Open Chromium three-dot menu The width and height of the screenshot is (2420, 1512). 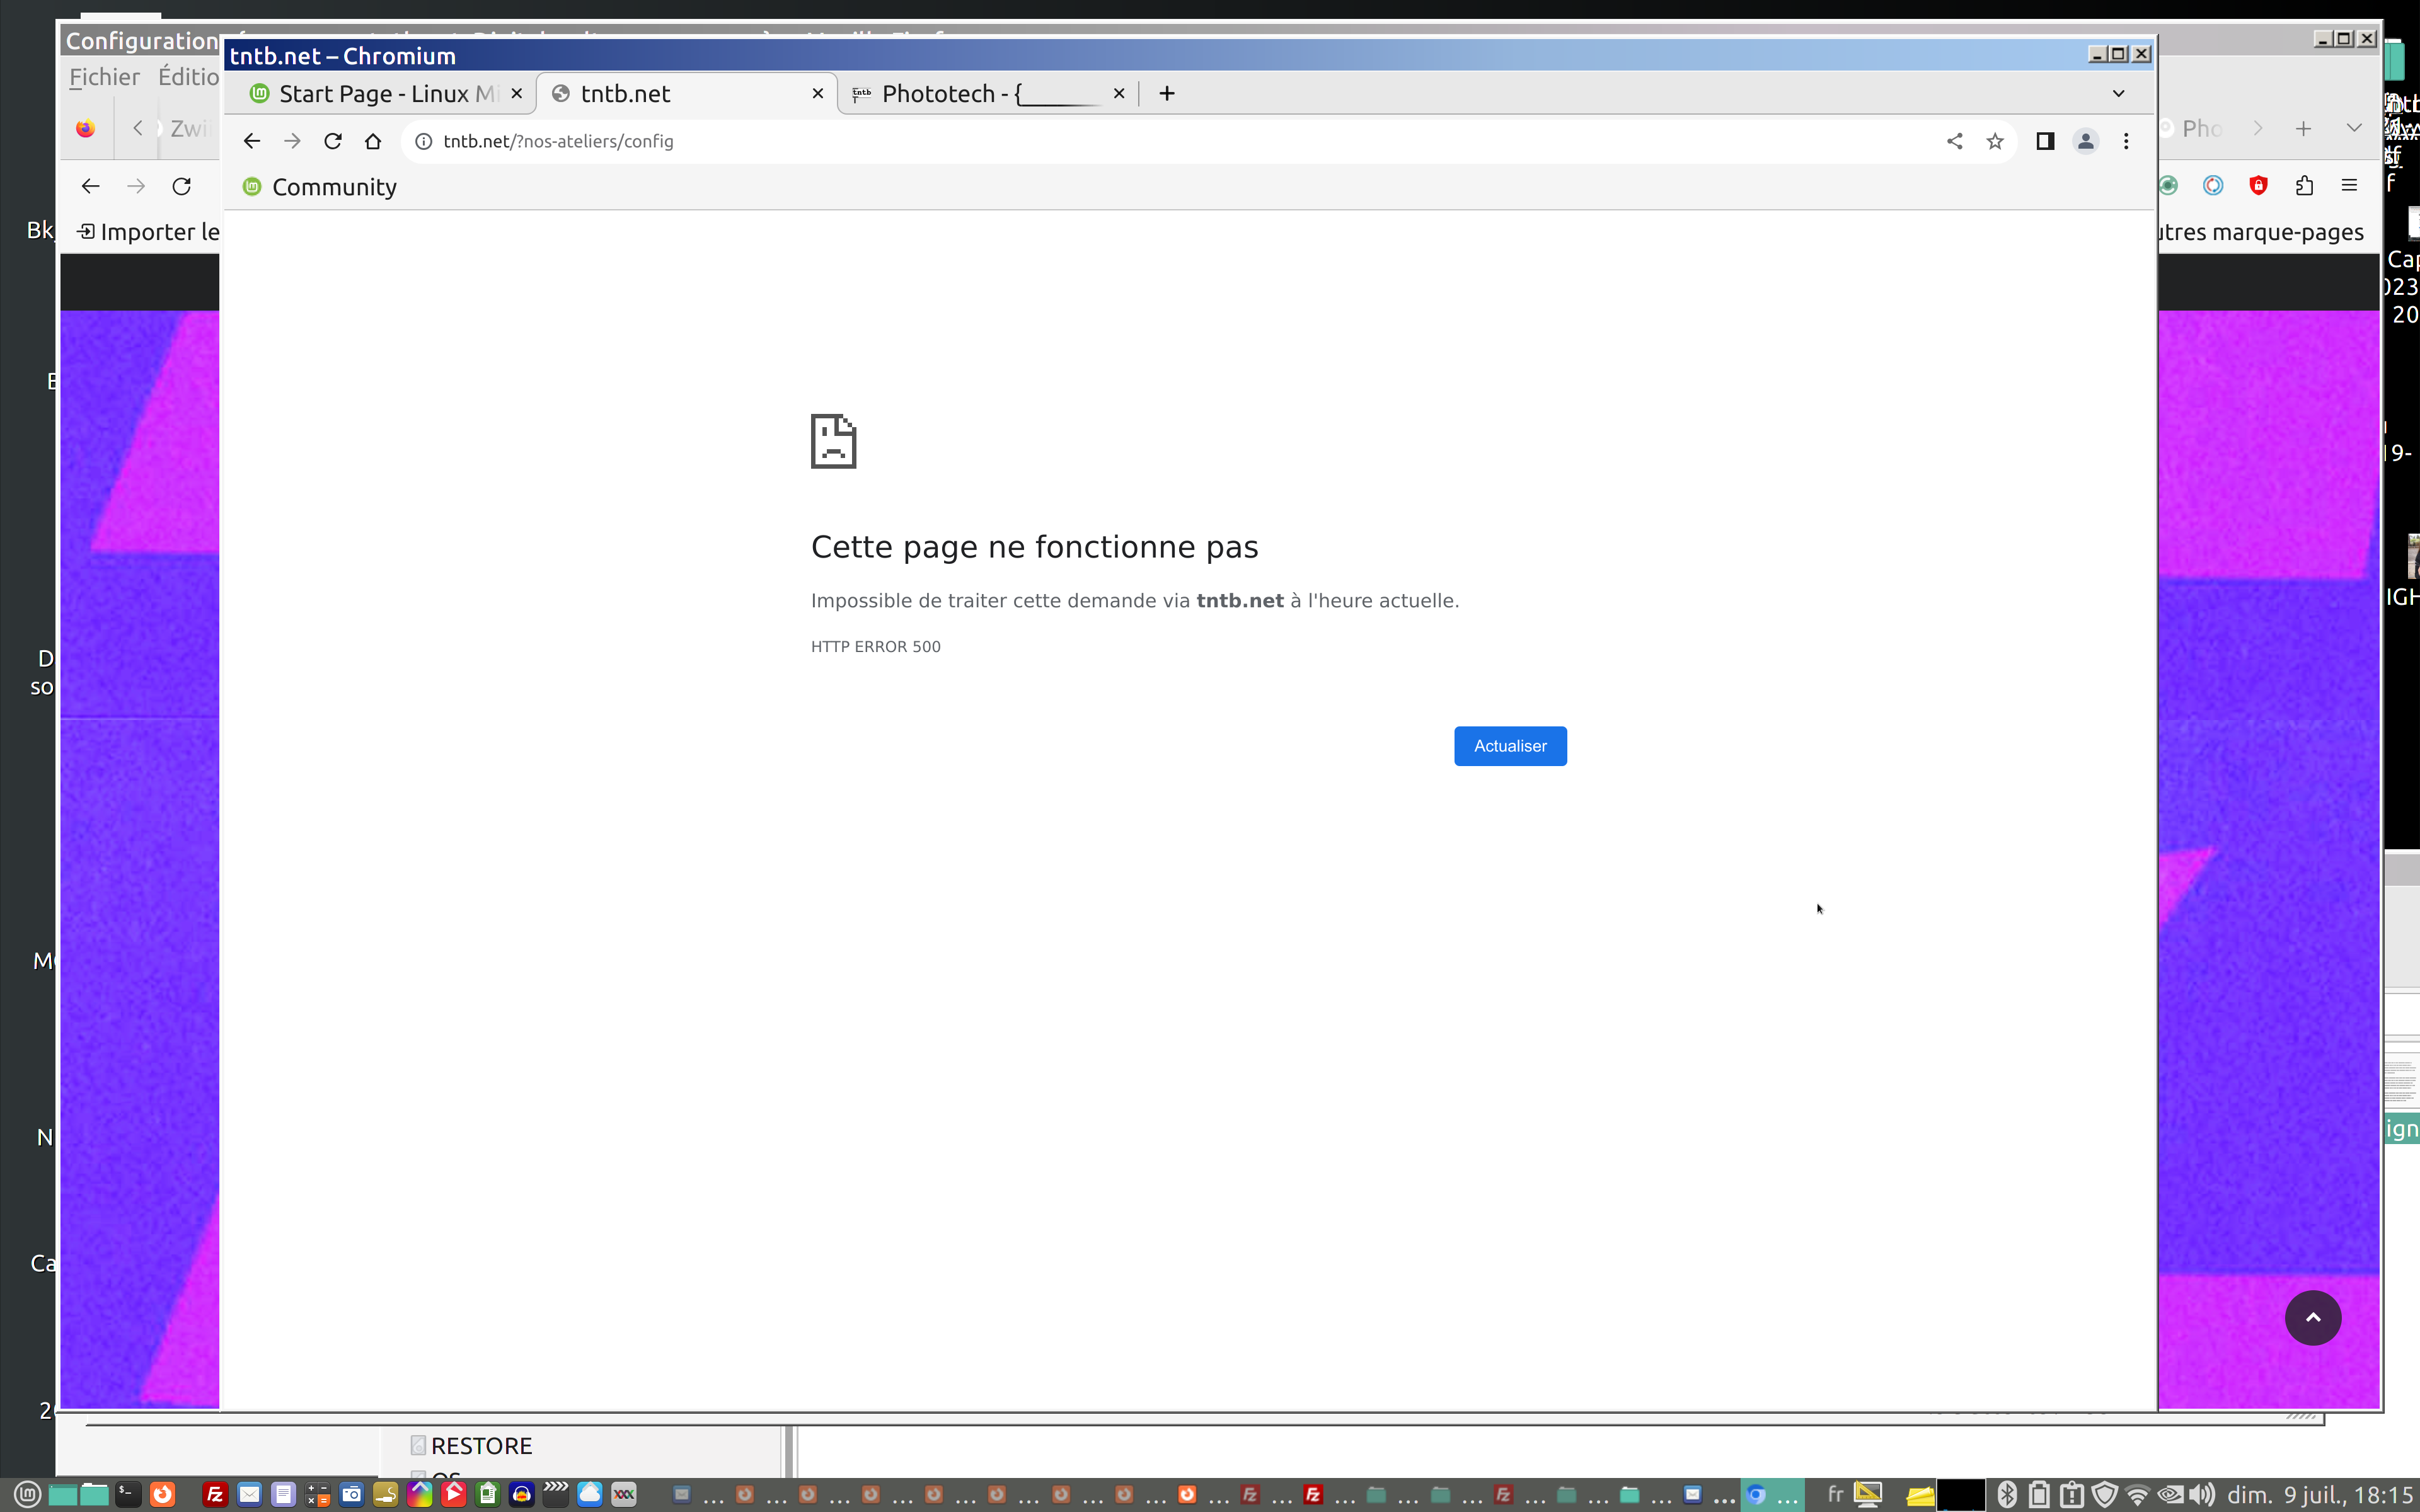[x=2126, y=141]
